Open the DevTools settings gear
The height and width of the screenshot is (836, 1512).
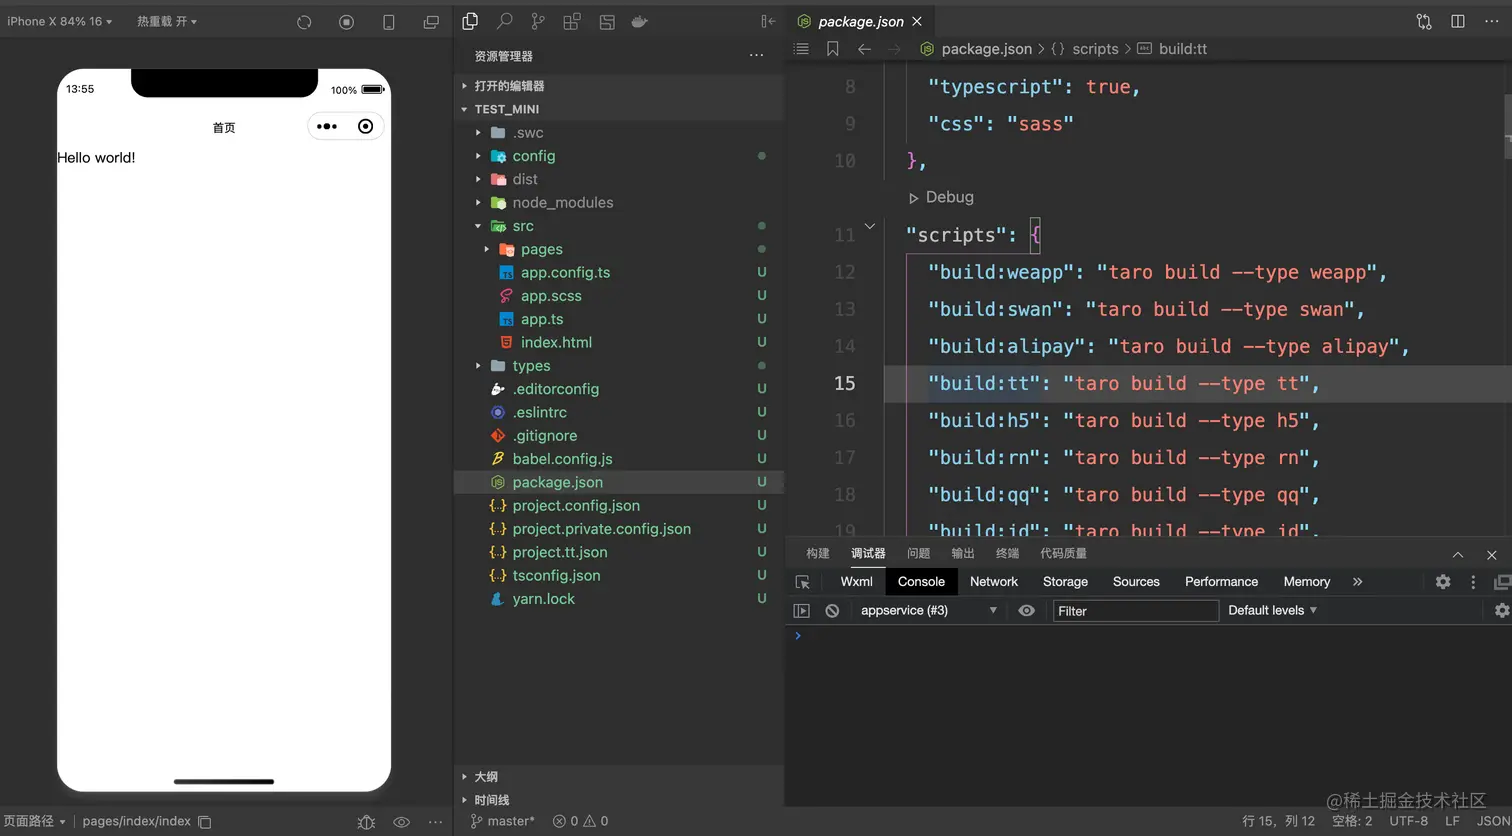pos(1443,581)
